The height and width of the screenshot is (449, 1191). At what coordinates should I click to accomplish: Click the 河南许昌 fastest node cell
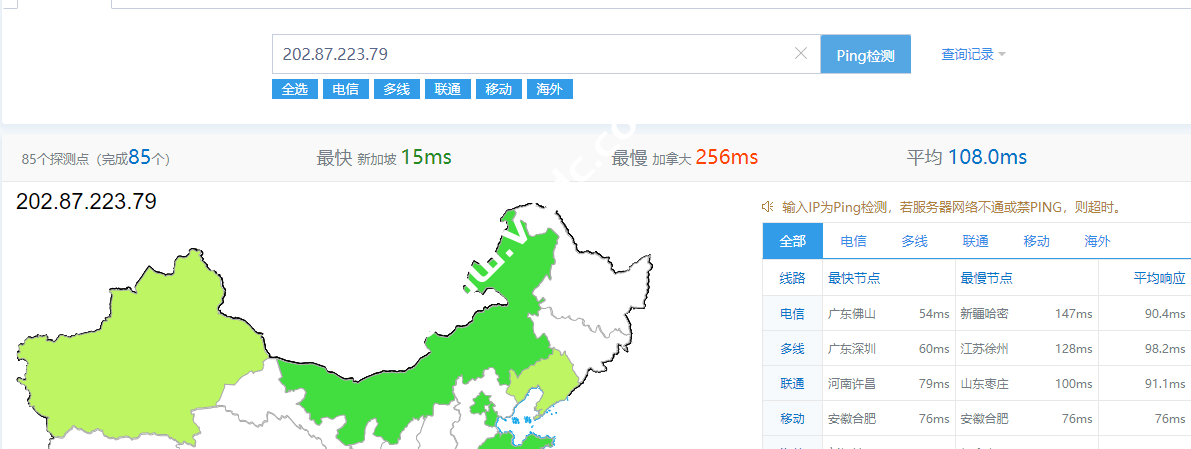851,383
